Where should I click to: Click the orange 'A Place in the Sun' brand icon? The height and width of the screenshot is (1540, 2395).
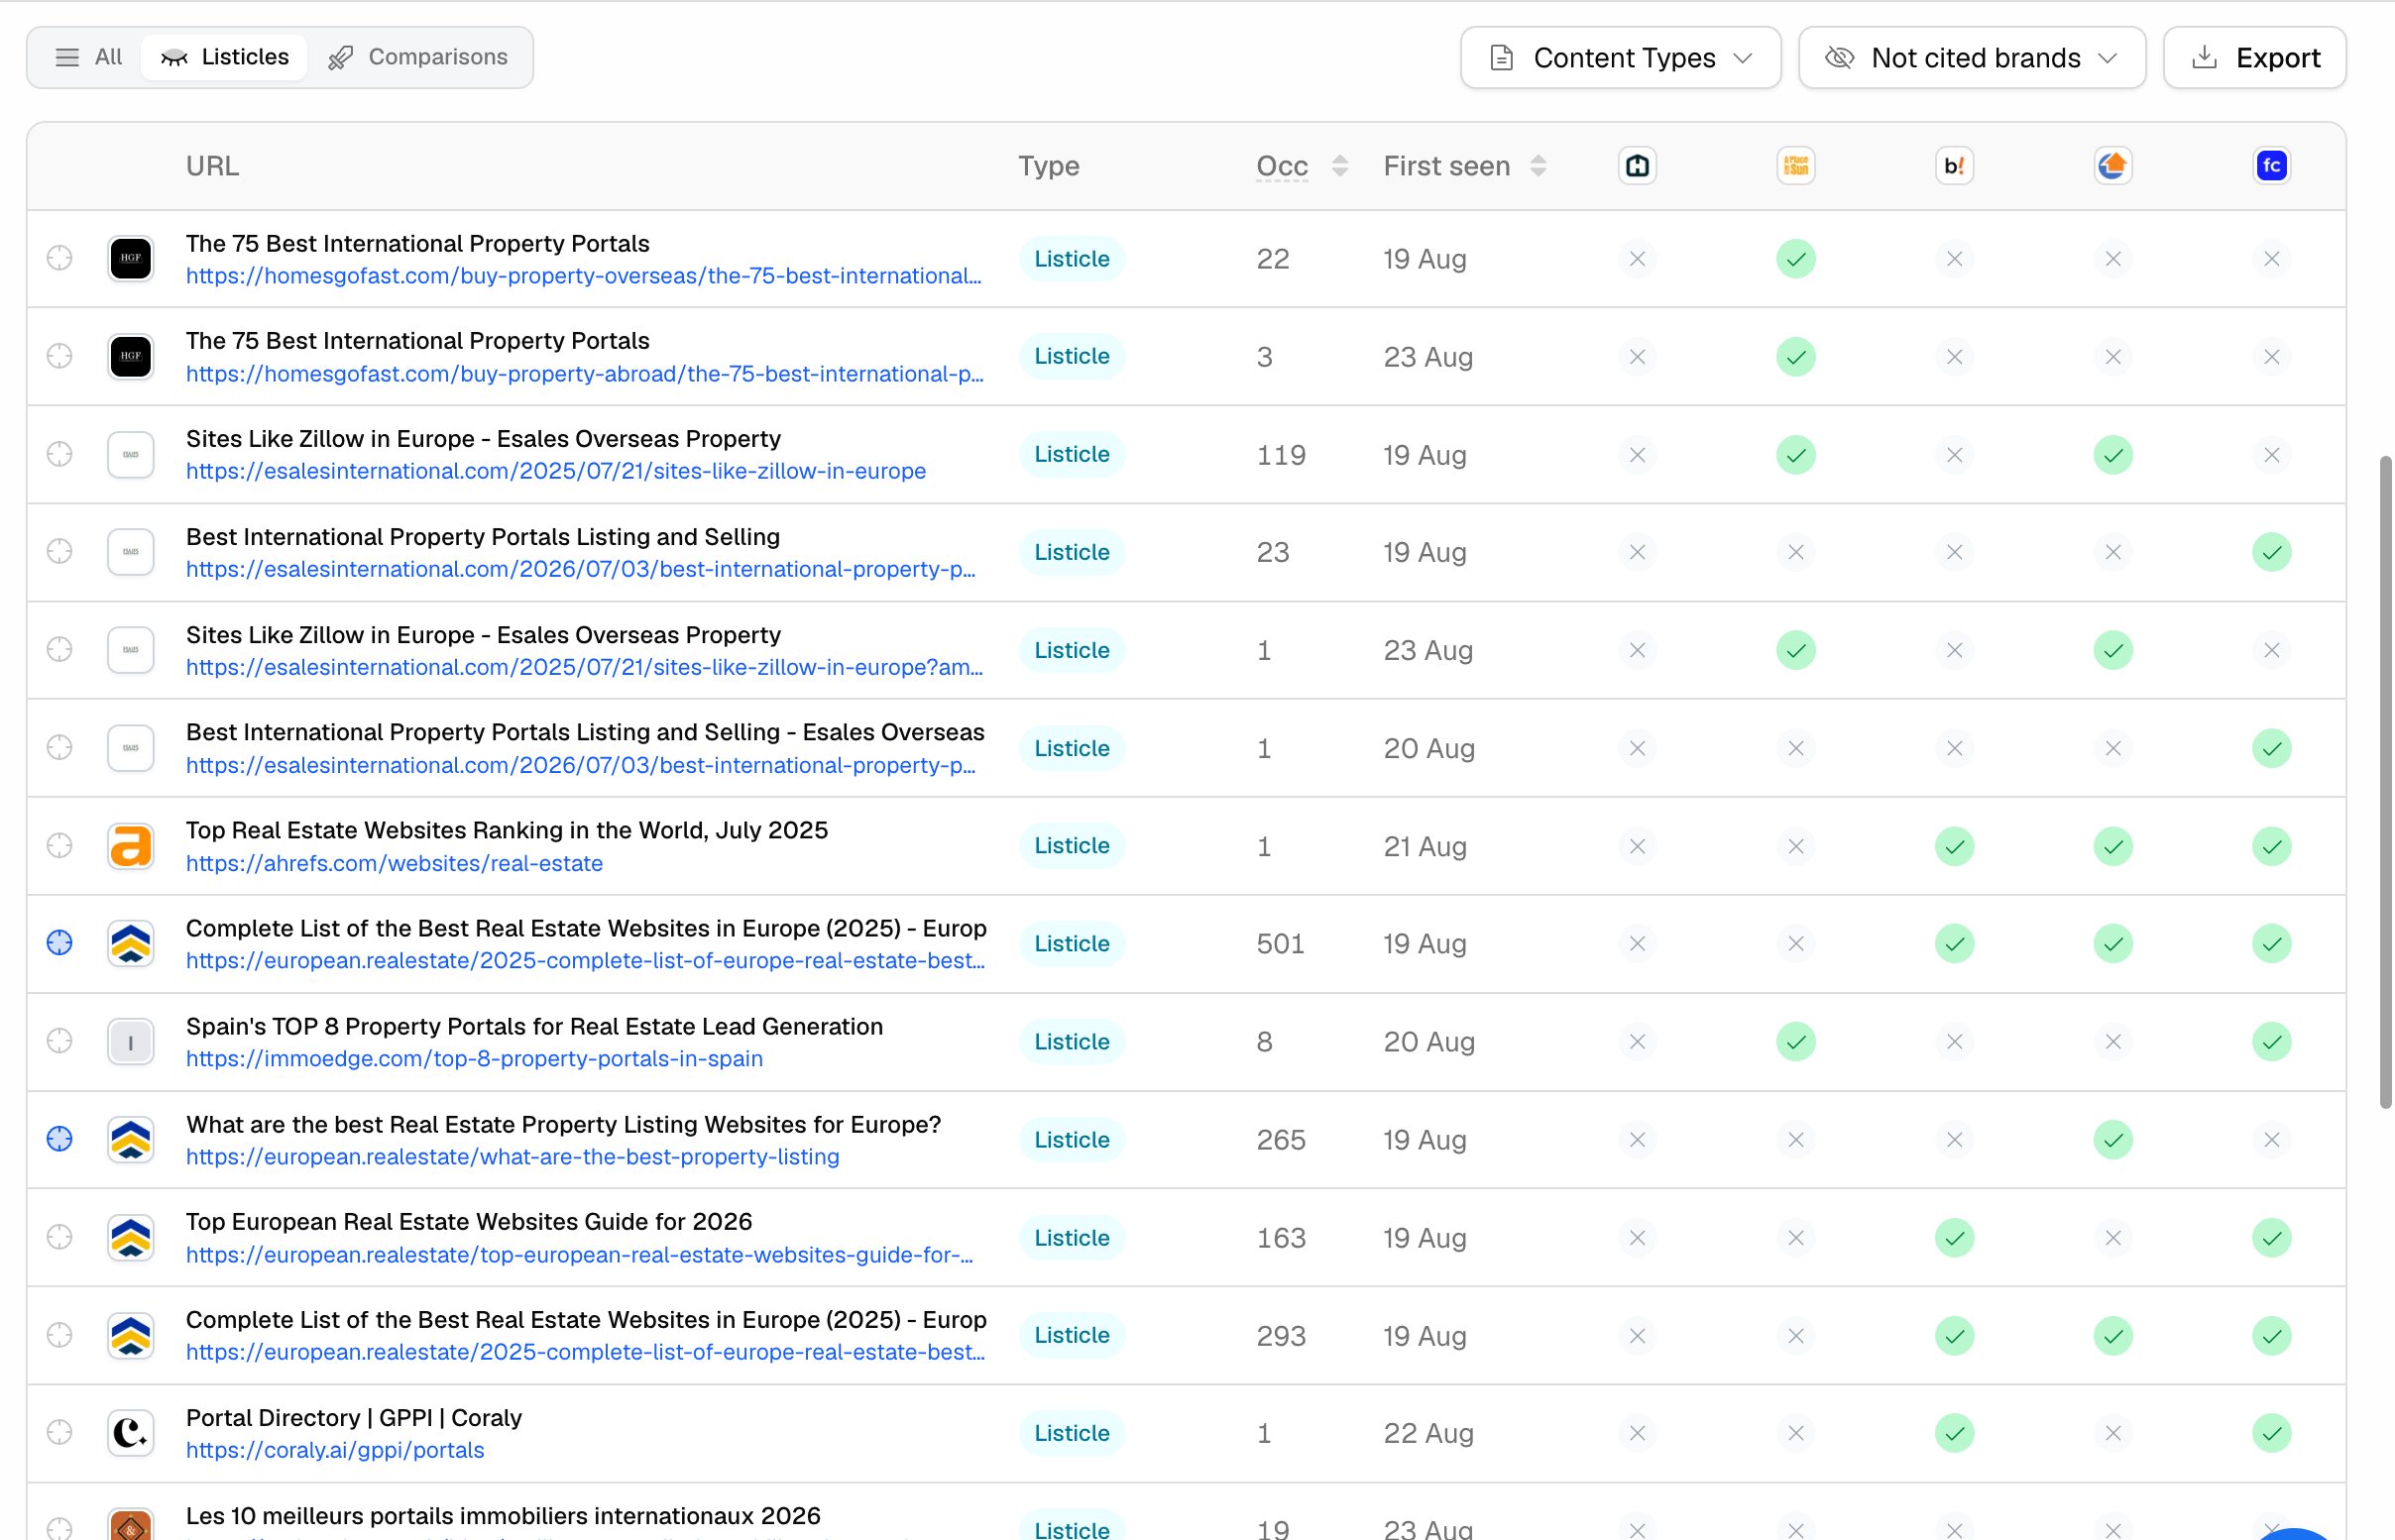click(1796, 166)
